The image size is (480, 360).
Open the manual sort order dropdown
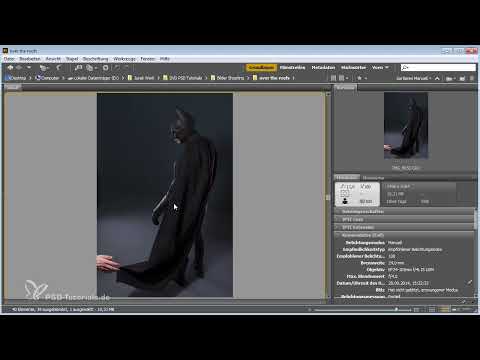(x=414, y=78)
